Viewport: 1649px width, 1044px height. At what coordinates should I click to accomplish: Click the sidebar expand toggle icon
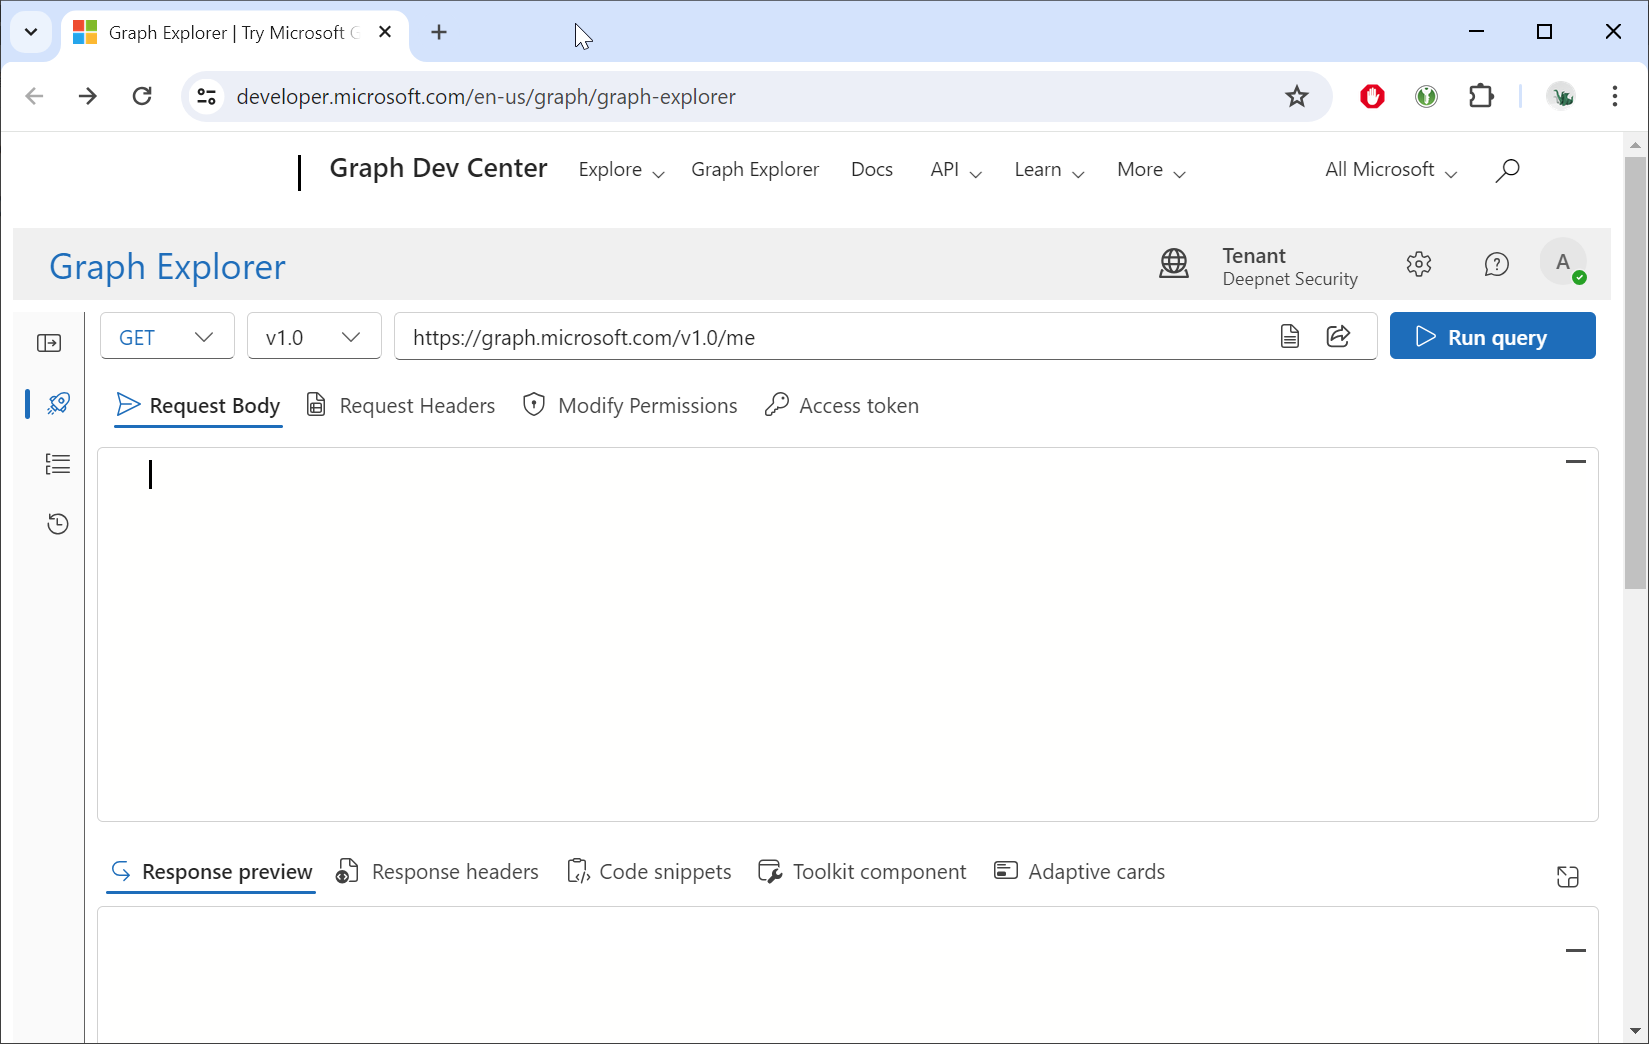click(49, 344)
